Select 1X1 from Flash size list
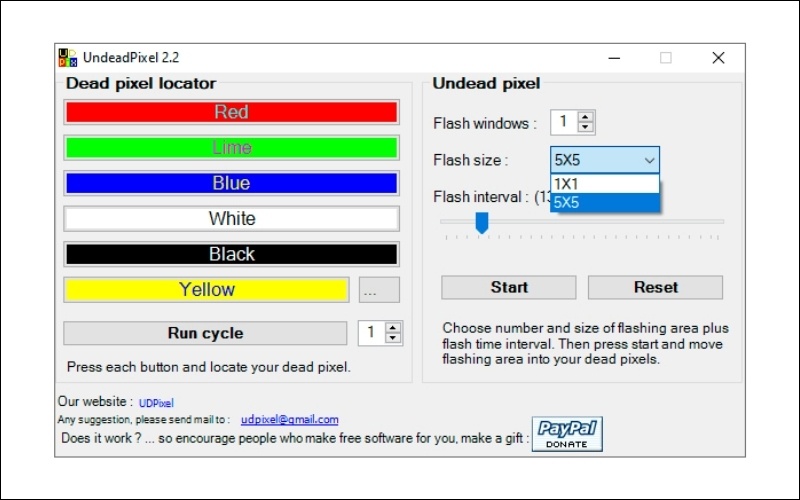 pyautogui.click(x=604, y=184)
